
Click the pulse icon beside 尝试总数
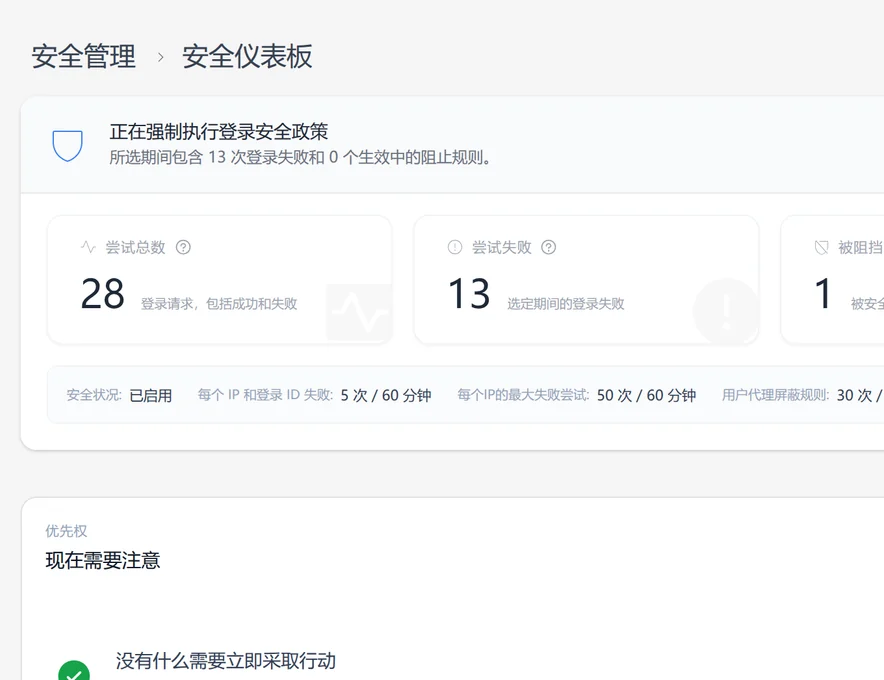tap(89, 247)
